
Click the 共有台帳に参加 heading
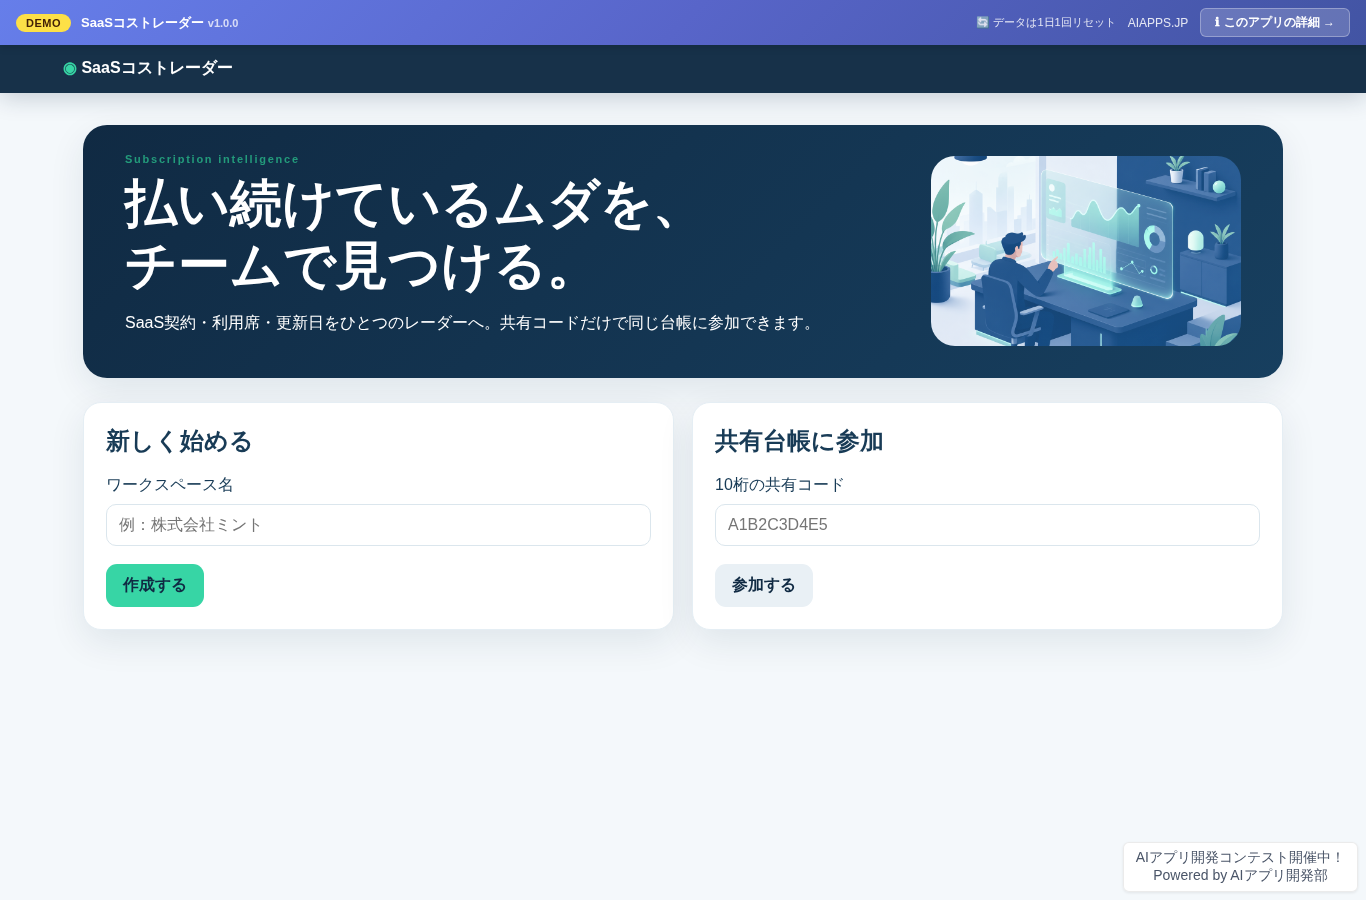tap(799, 441)
